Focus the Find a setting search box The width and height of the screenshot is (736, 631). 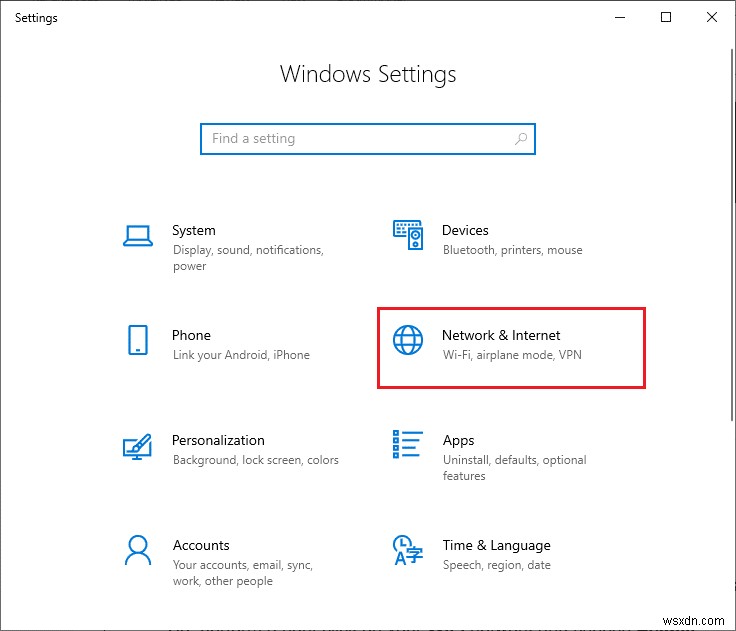(x=368, y=139)
